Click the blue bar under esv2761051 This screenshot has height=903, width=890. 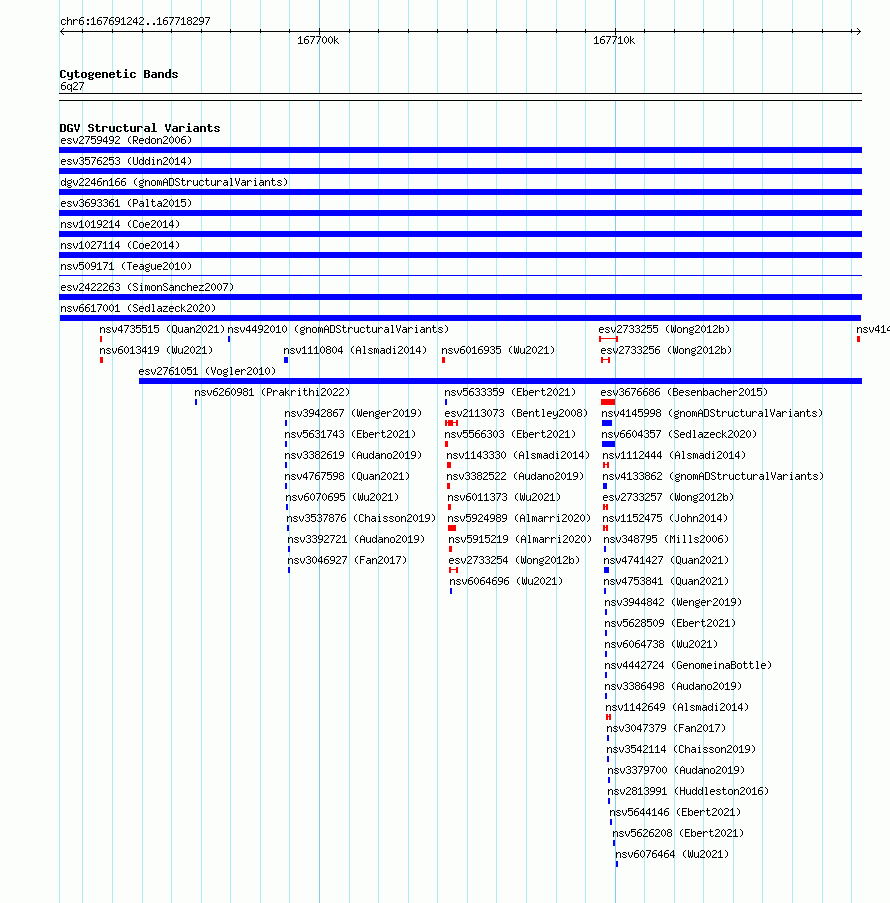click(x=500, y=381)
